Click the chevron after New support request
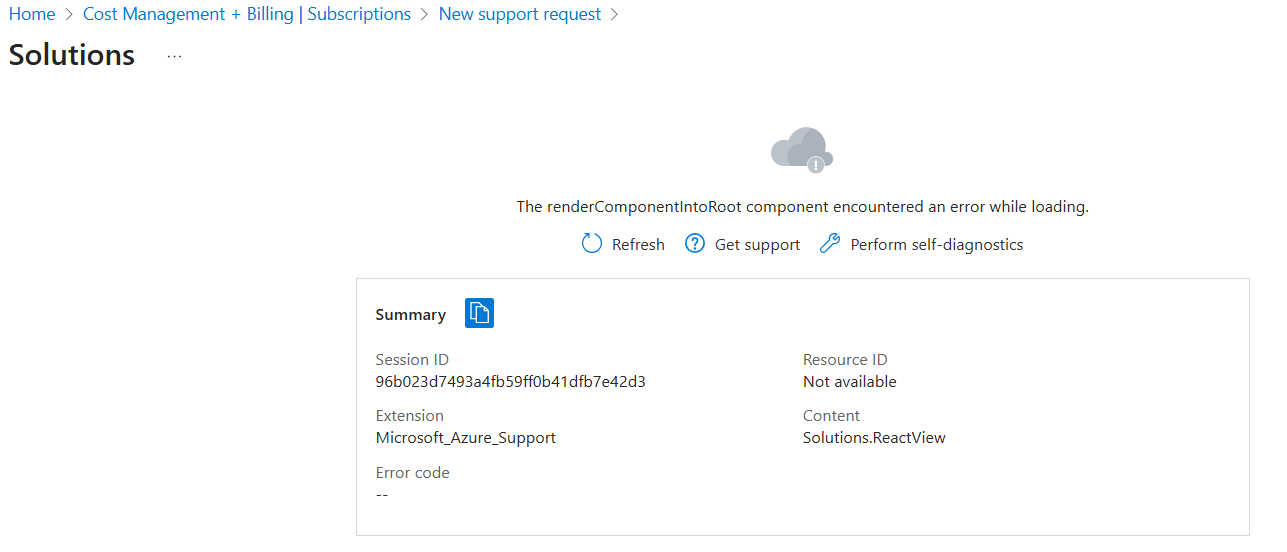This screenshot has height=552, width=1287. tap(615, 15)
